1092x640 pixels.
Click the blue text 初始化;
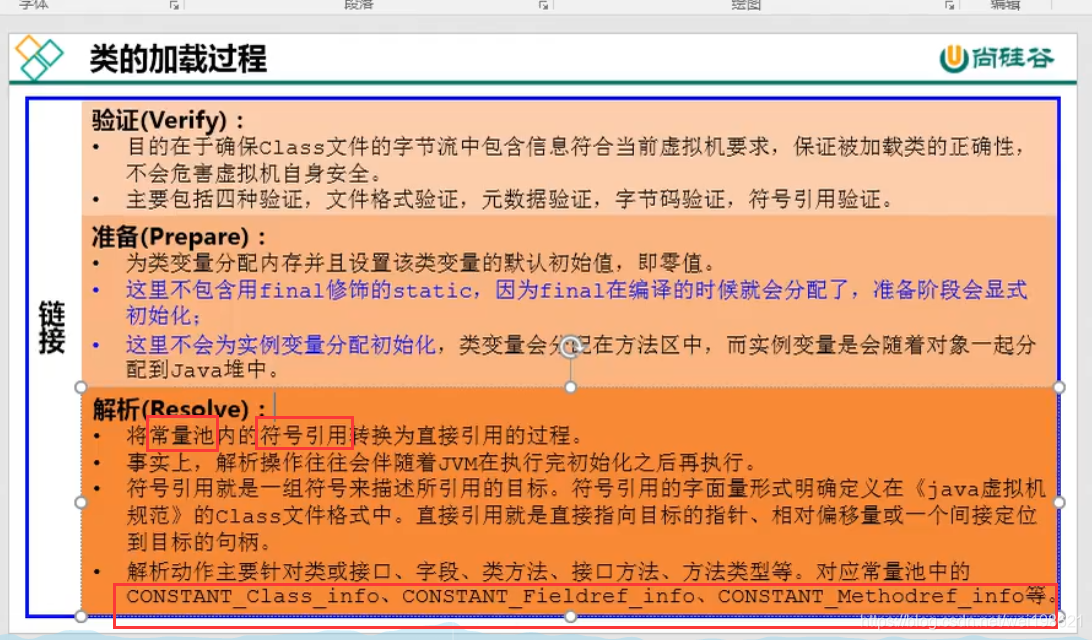[x=164, y=316]
